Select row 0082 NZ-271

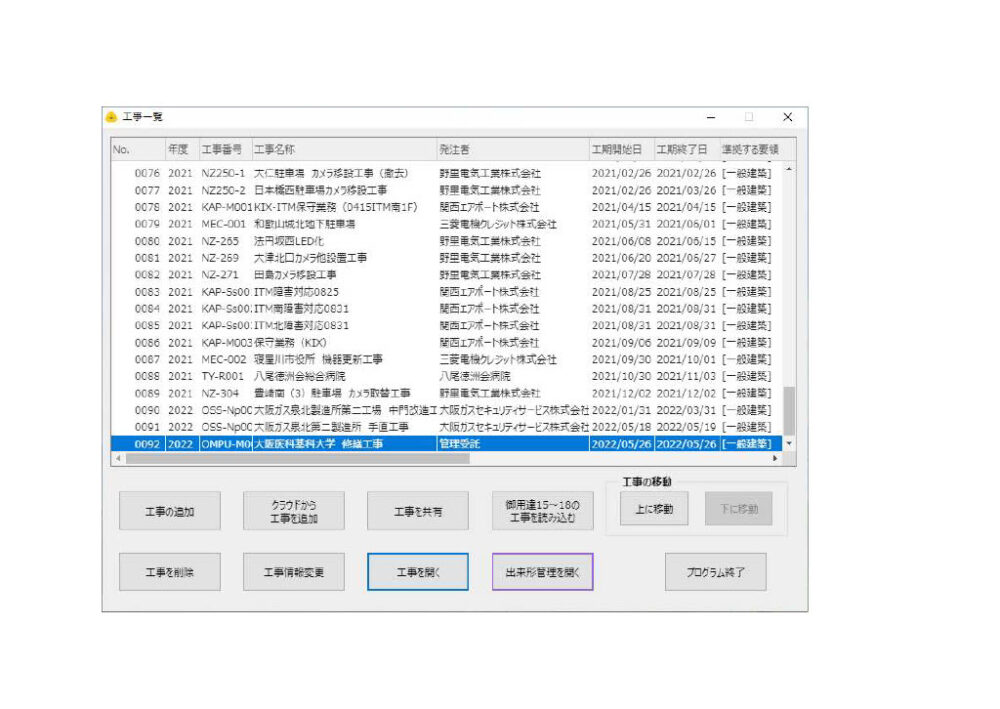click(x=446, y=275)
